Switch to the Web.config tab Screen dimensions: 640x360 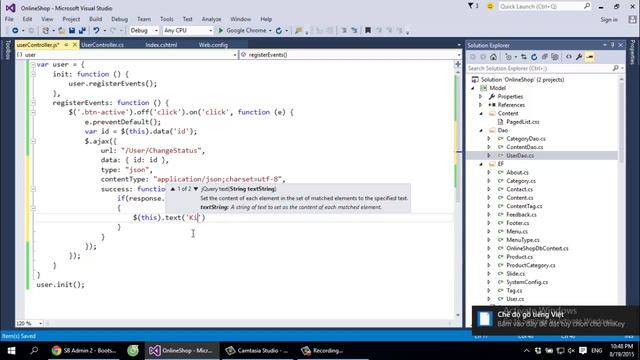click(x=213, y=45)
